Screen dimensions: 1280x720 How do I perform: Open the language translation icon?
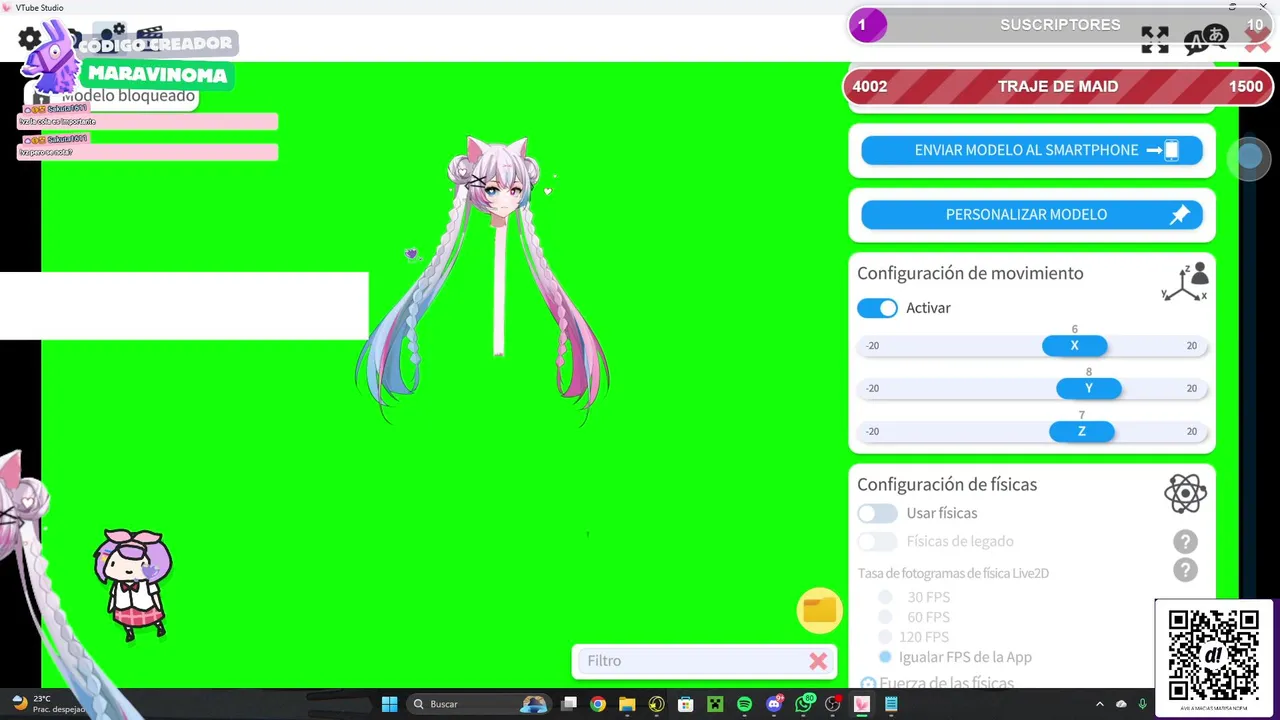pyautogui.click(x=1206, y=40)
